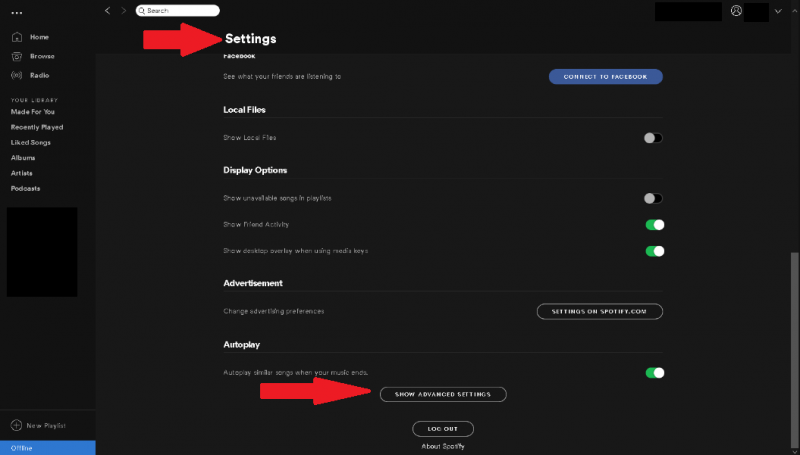Viewport: 800px width, 455px height.
Task: Open Browse in the sidebar
Action: pos(42,56)
